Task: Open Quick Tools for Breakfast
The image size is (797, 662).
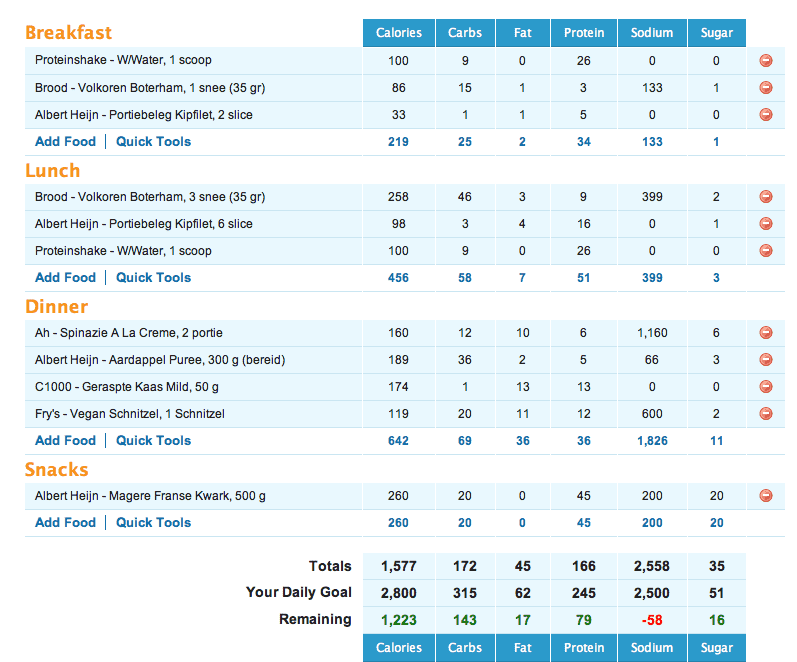Action: [x=153, y=142]
